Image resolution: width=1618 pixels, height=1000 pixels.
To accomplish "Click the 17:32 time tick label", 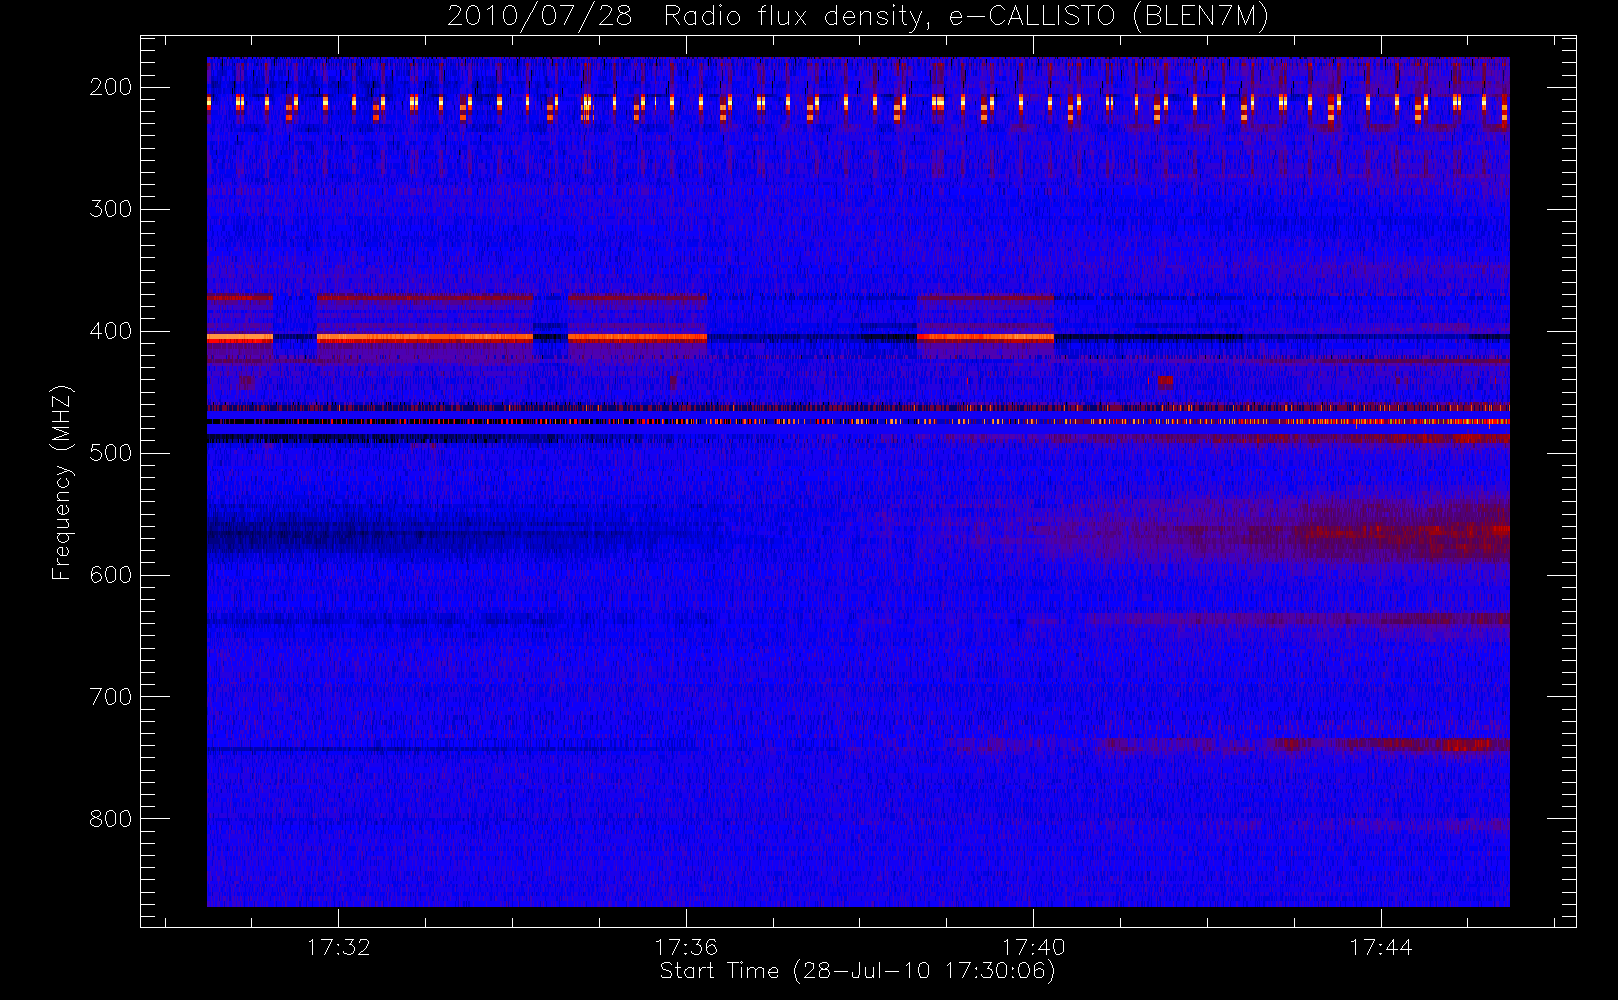I will pyautogui.click(x=338, y=947).
